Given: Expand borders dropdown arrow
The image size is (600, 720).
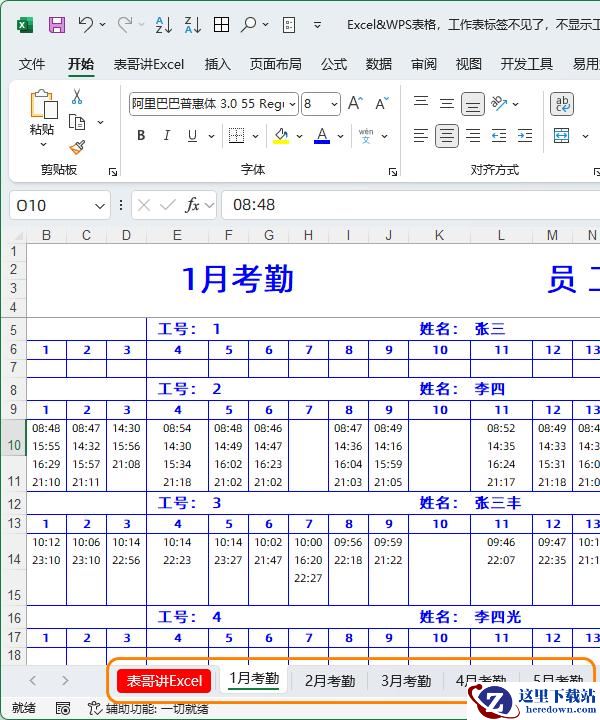Looking at the screenshot, I should [255, 136].
